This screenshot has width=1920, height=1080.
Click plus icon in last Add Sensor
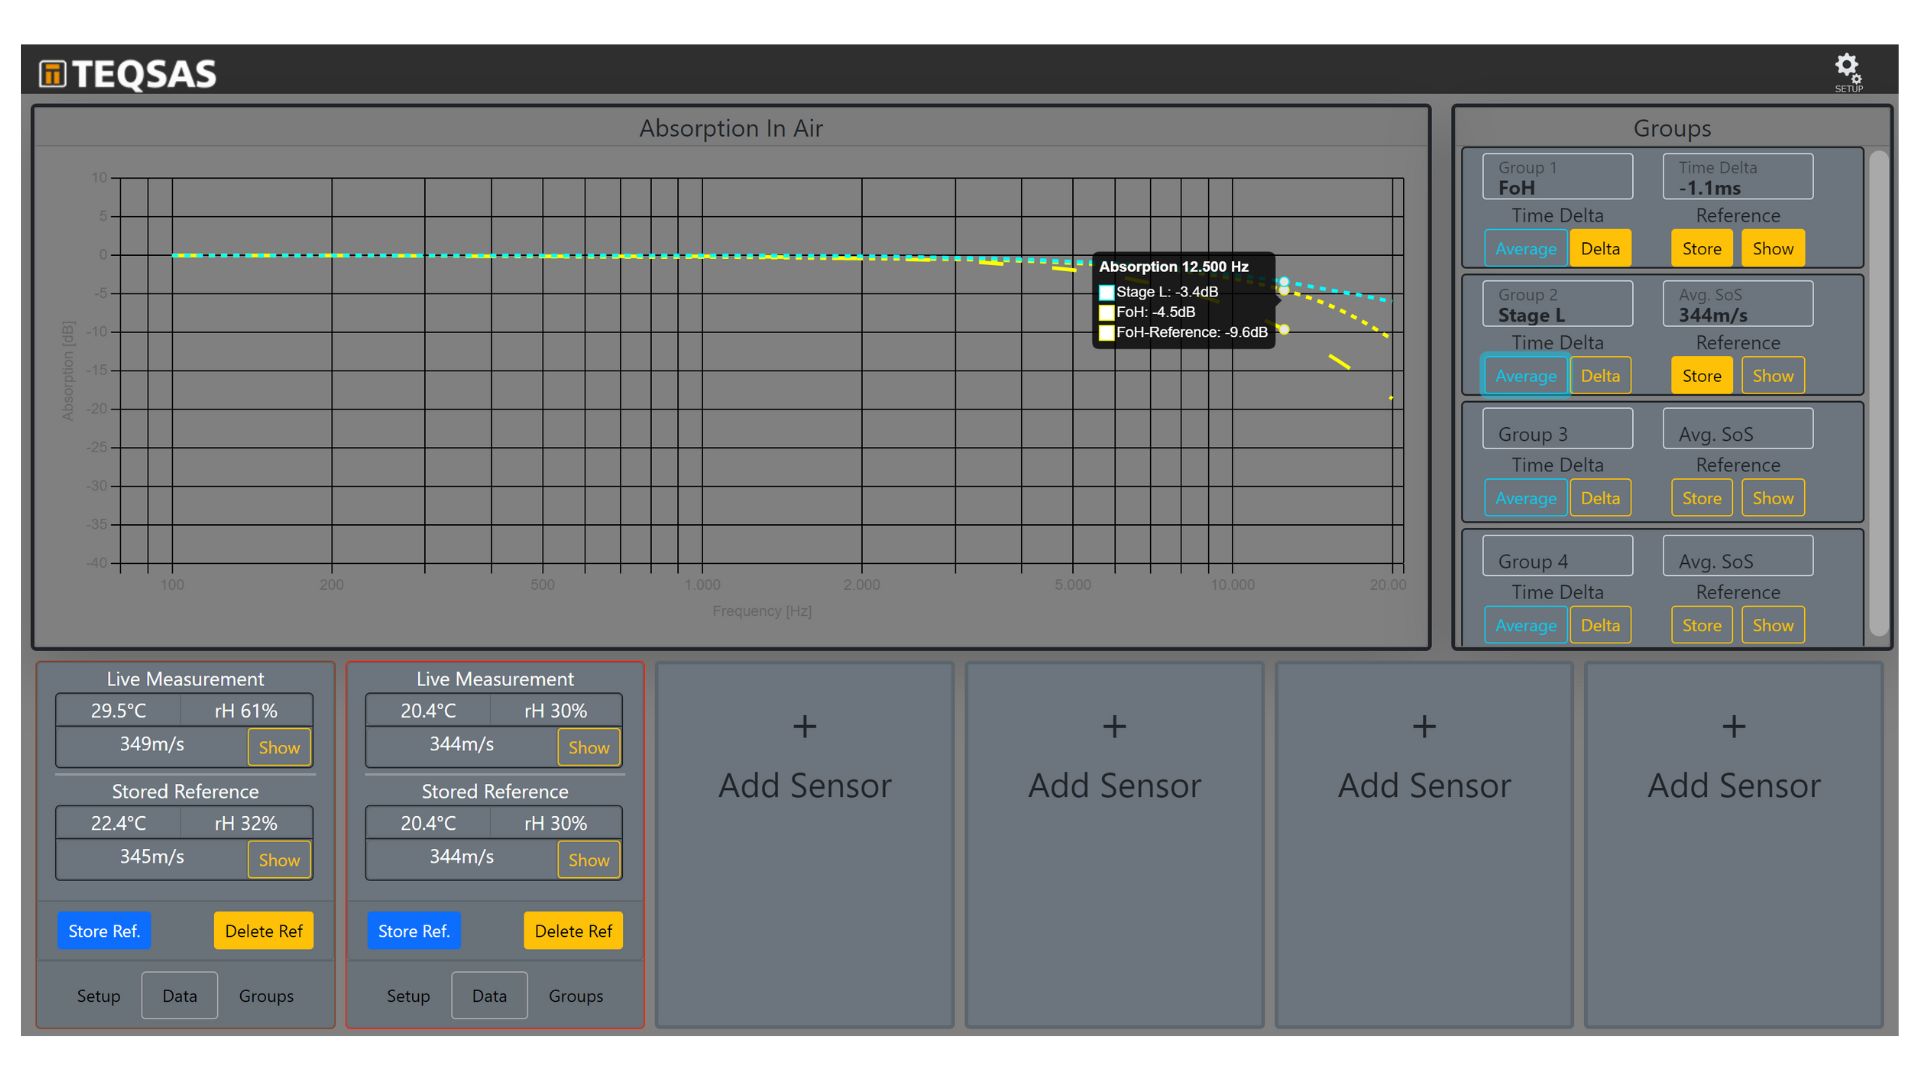[1733, 726]
